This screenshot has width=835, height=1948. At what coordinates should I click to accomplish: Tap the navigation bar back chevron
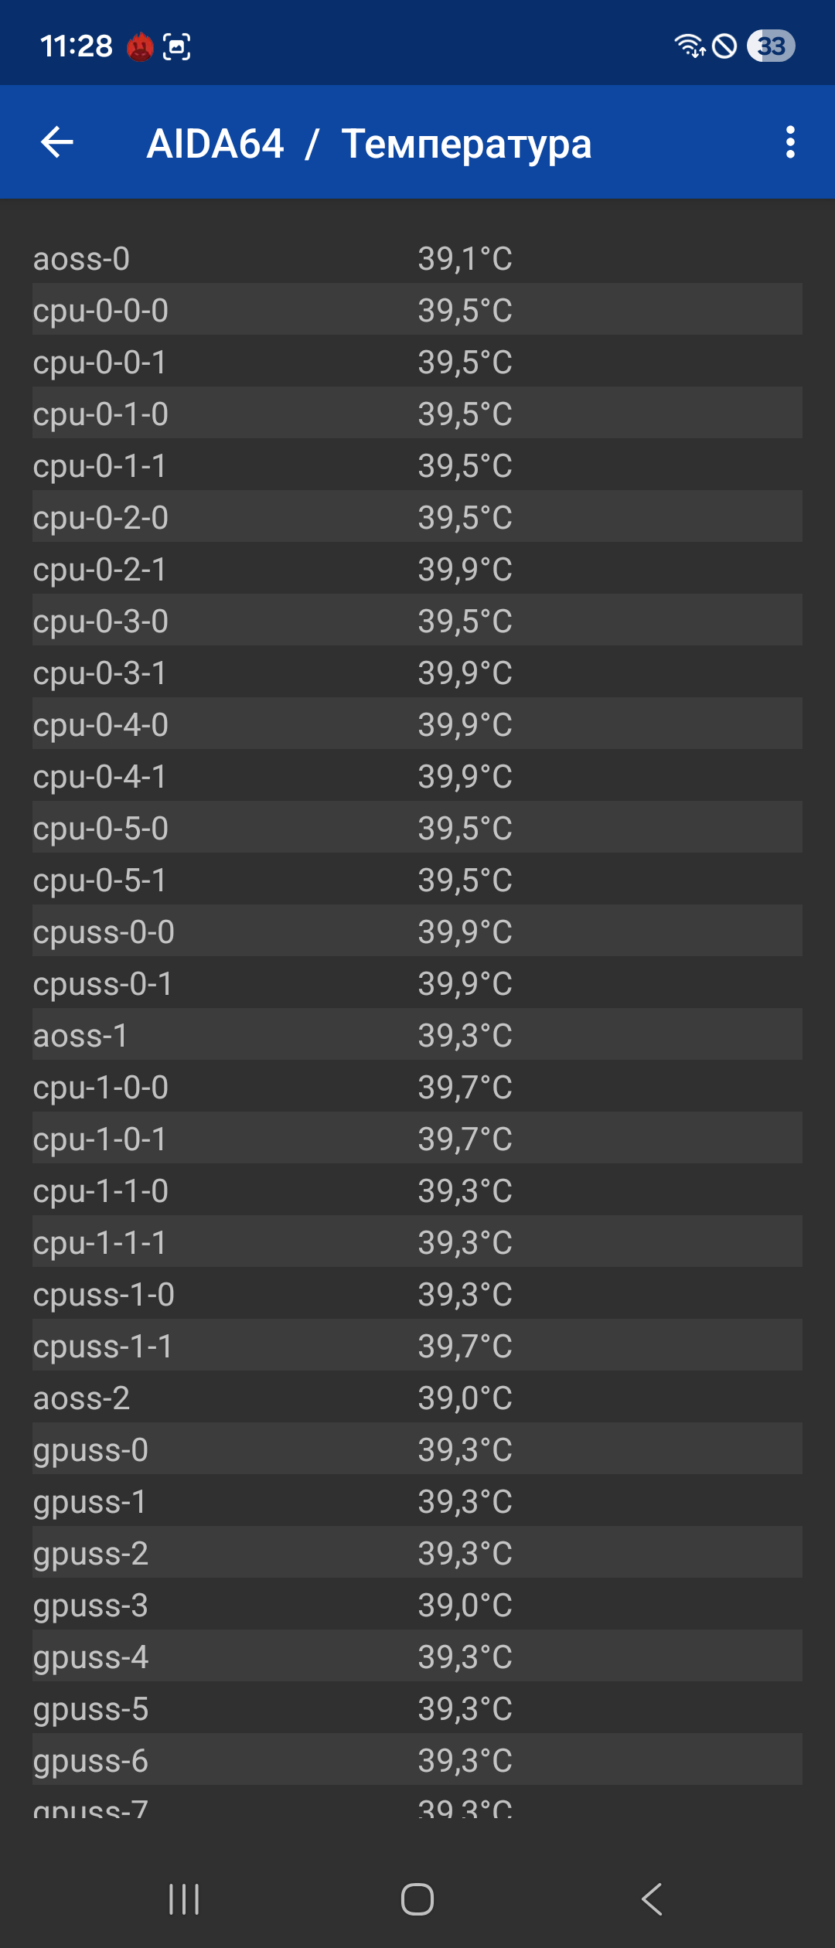[652, 1899]
